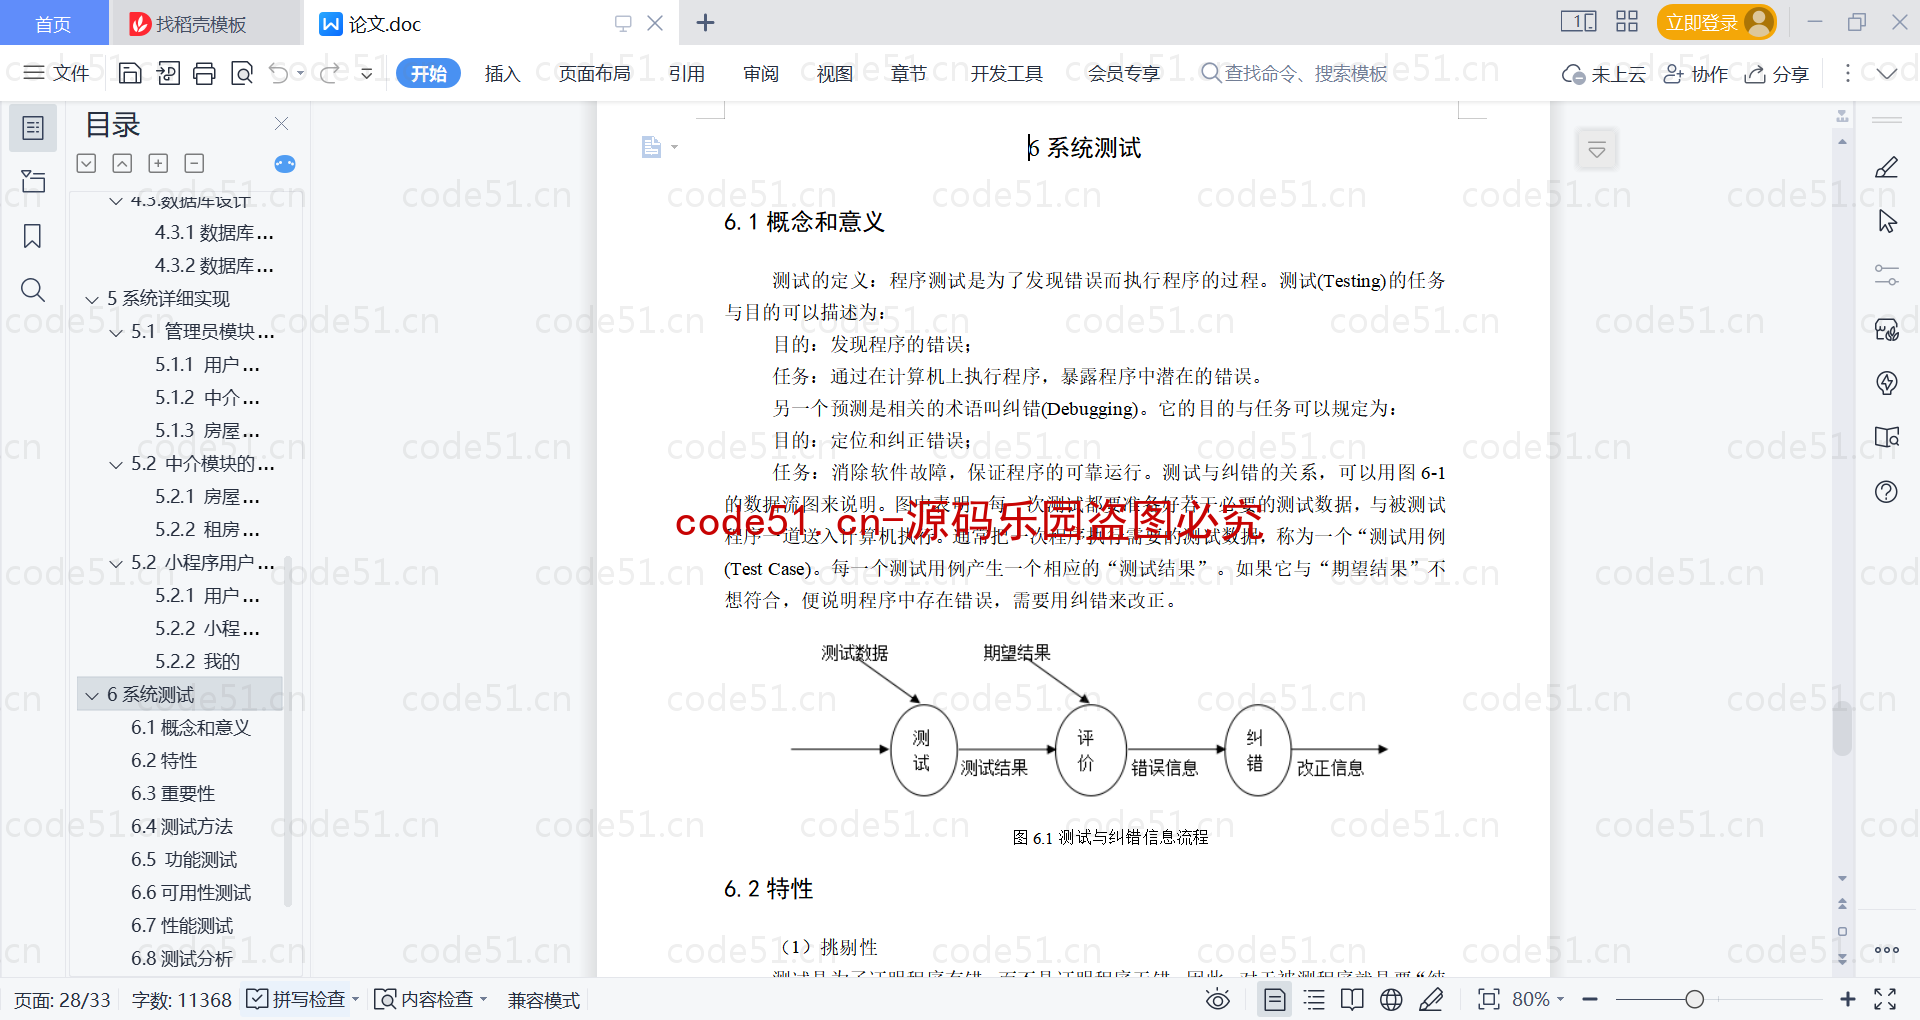Open the 插入 ribbon tab

502,73
